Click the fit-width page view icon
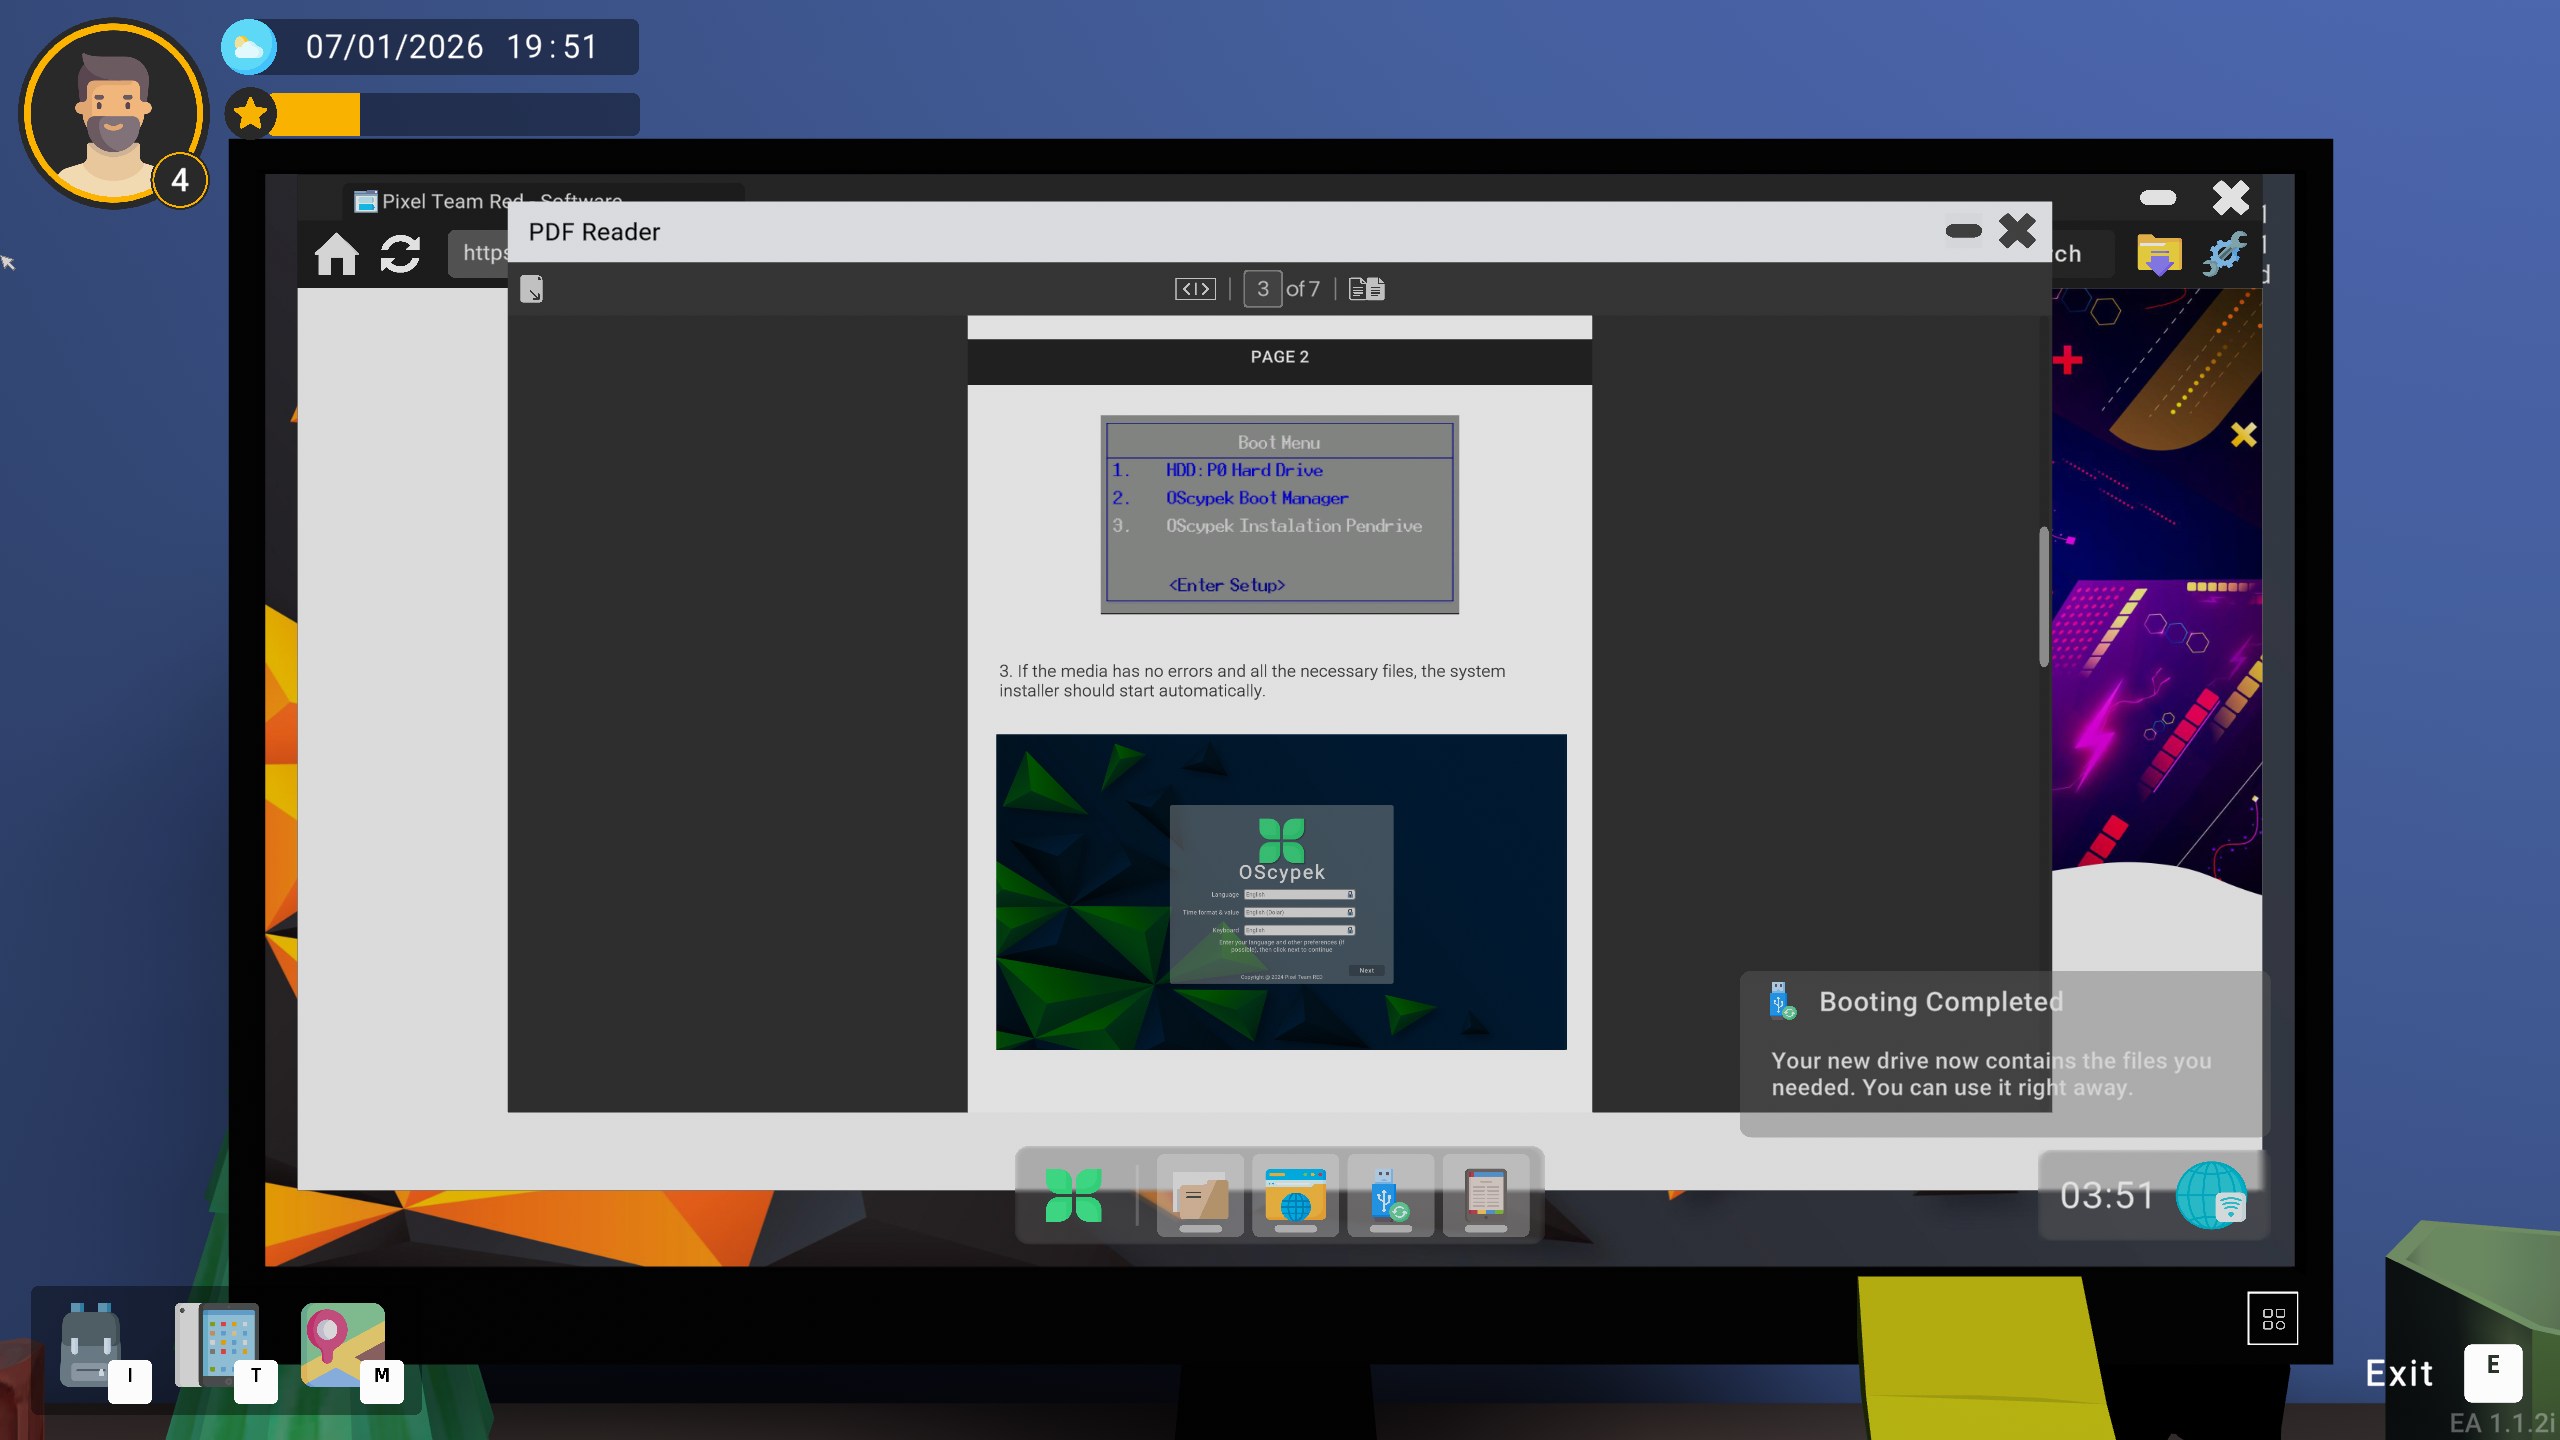Viewport: 2560px width, 1440px height. point(1195,289)
